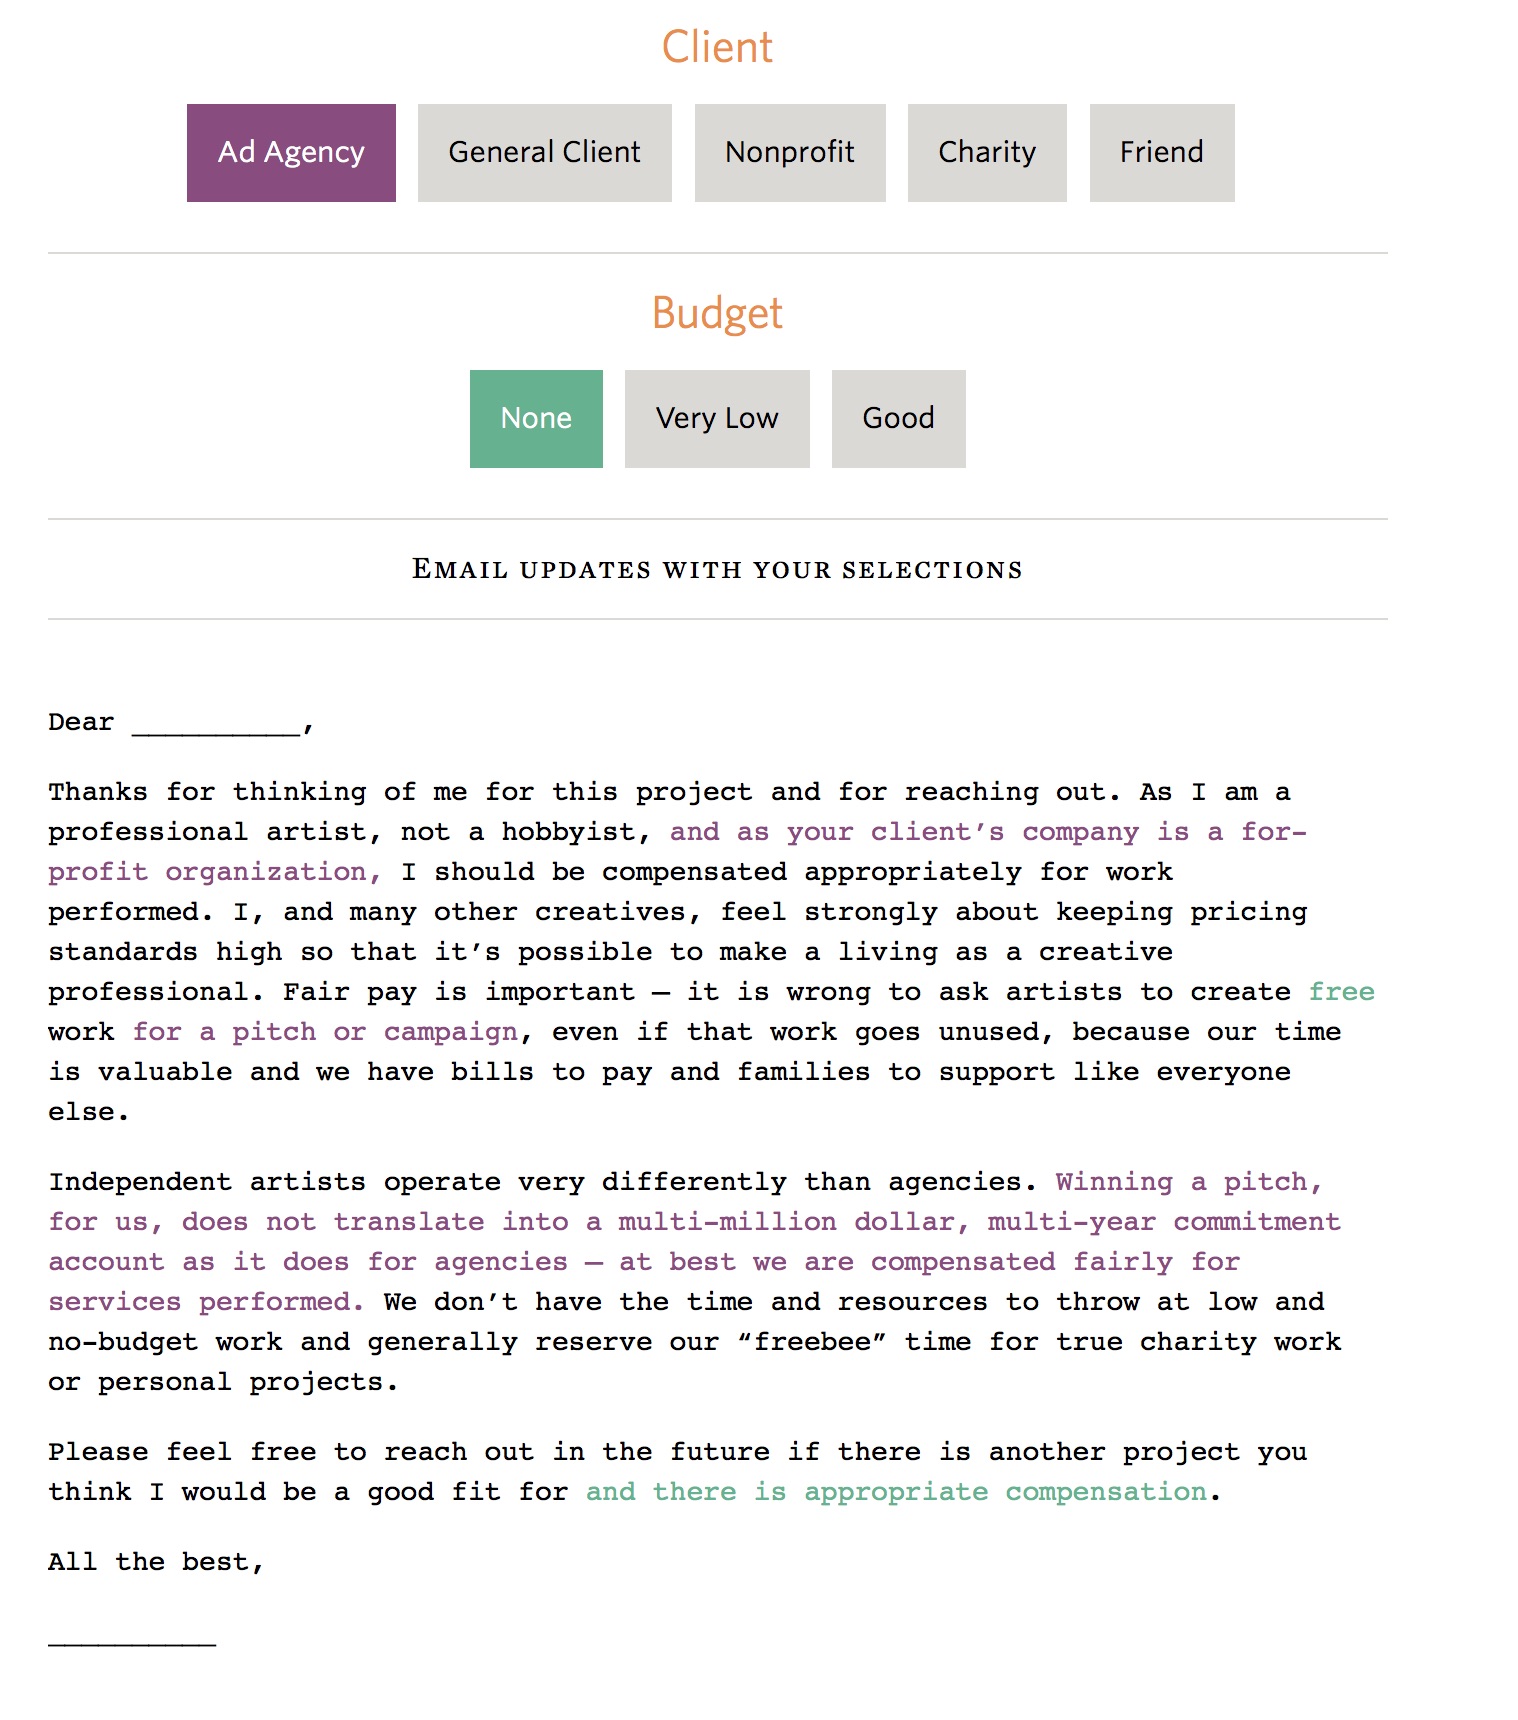This screenshot has height=1720, width=1518.
Task: Pick the Charity client button
Action: [x=986, y=153]
